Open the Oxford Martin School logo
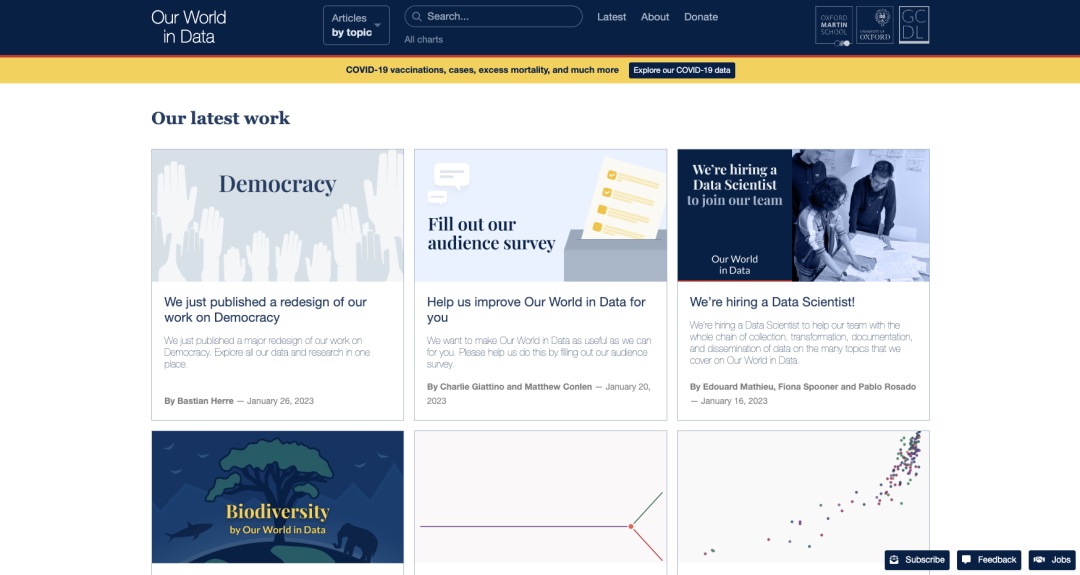The image size is (1080, 575). [834, 26]
